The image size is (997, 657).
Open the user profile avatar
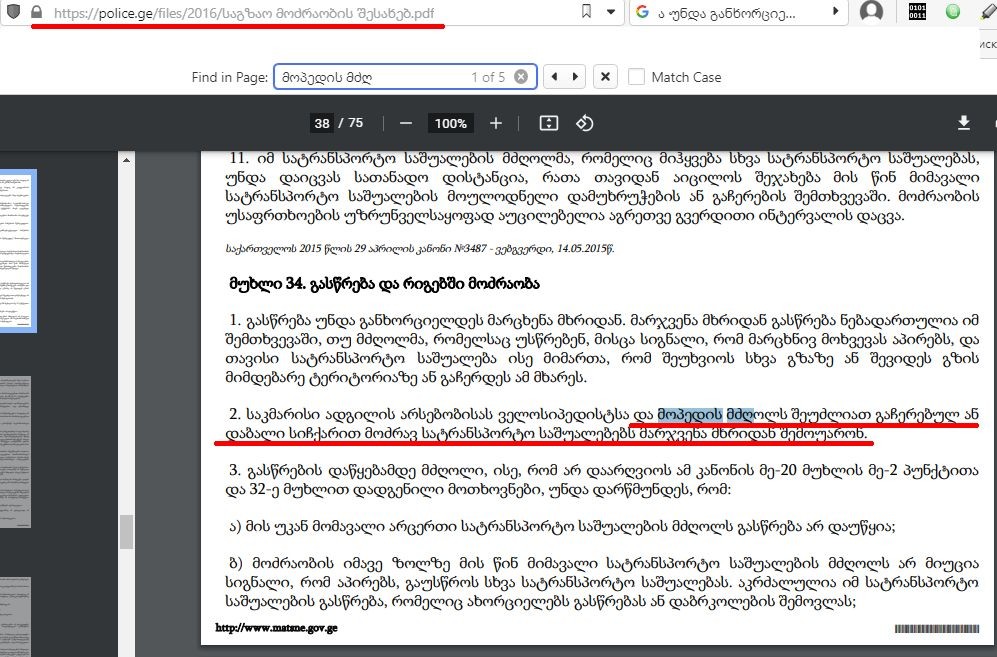[x=871, y=11]
